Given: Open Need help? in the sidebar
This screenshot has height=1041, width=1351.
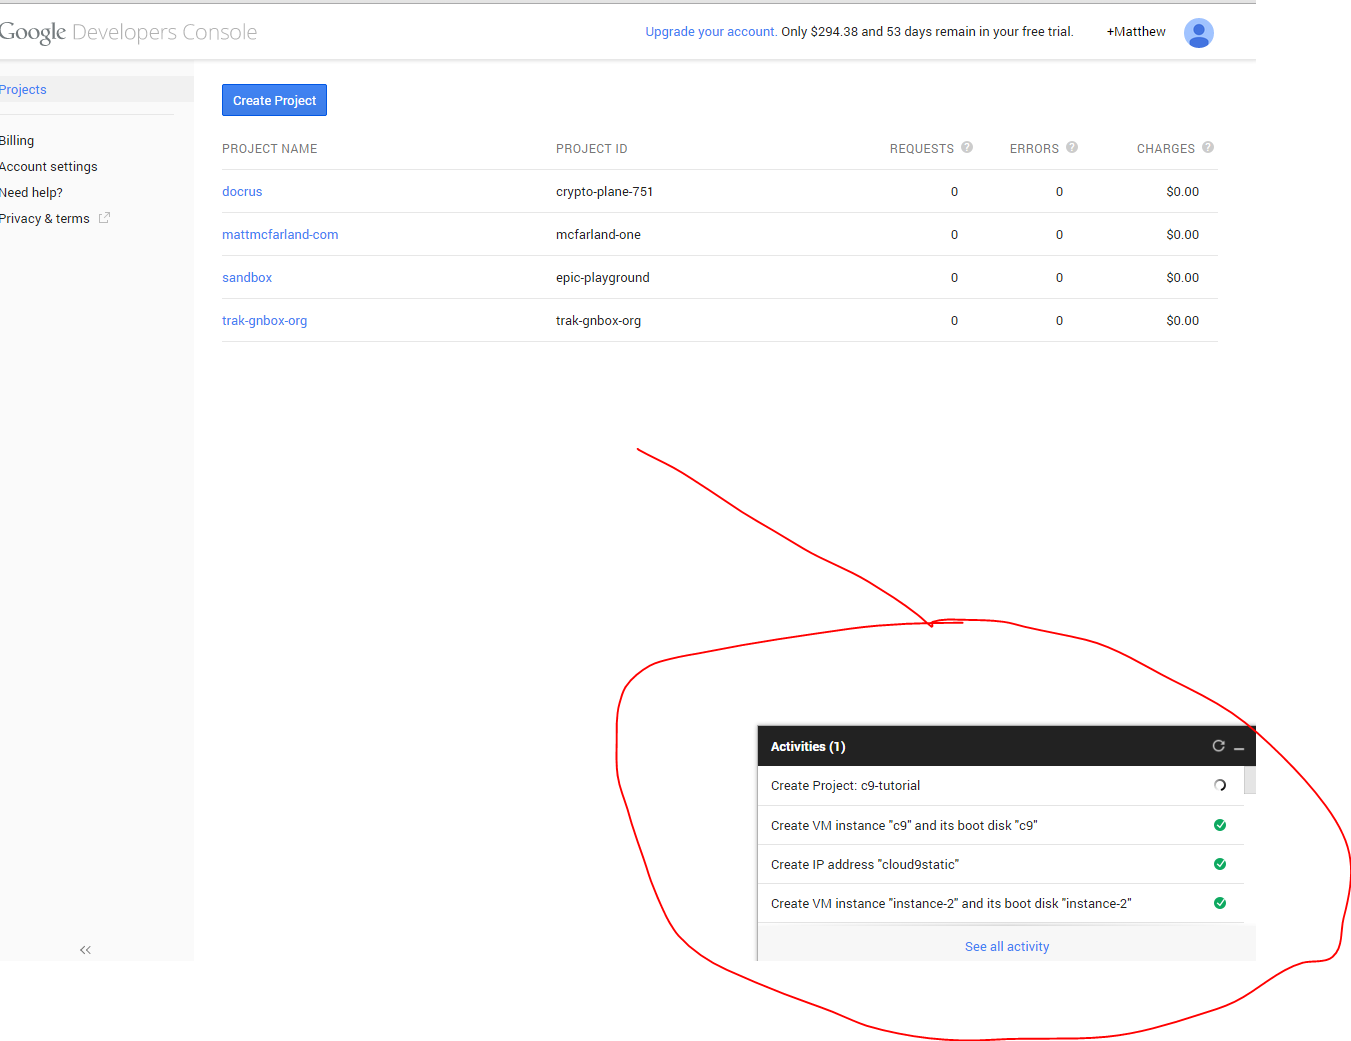Looking at the screenshot, I should pyautogui.click(x=31, y=192).
